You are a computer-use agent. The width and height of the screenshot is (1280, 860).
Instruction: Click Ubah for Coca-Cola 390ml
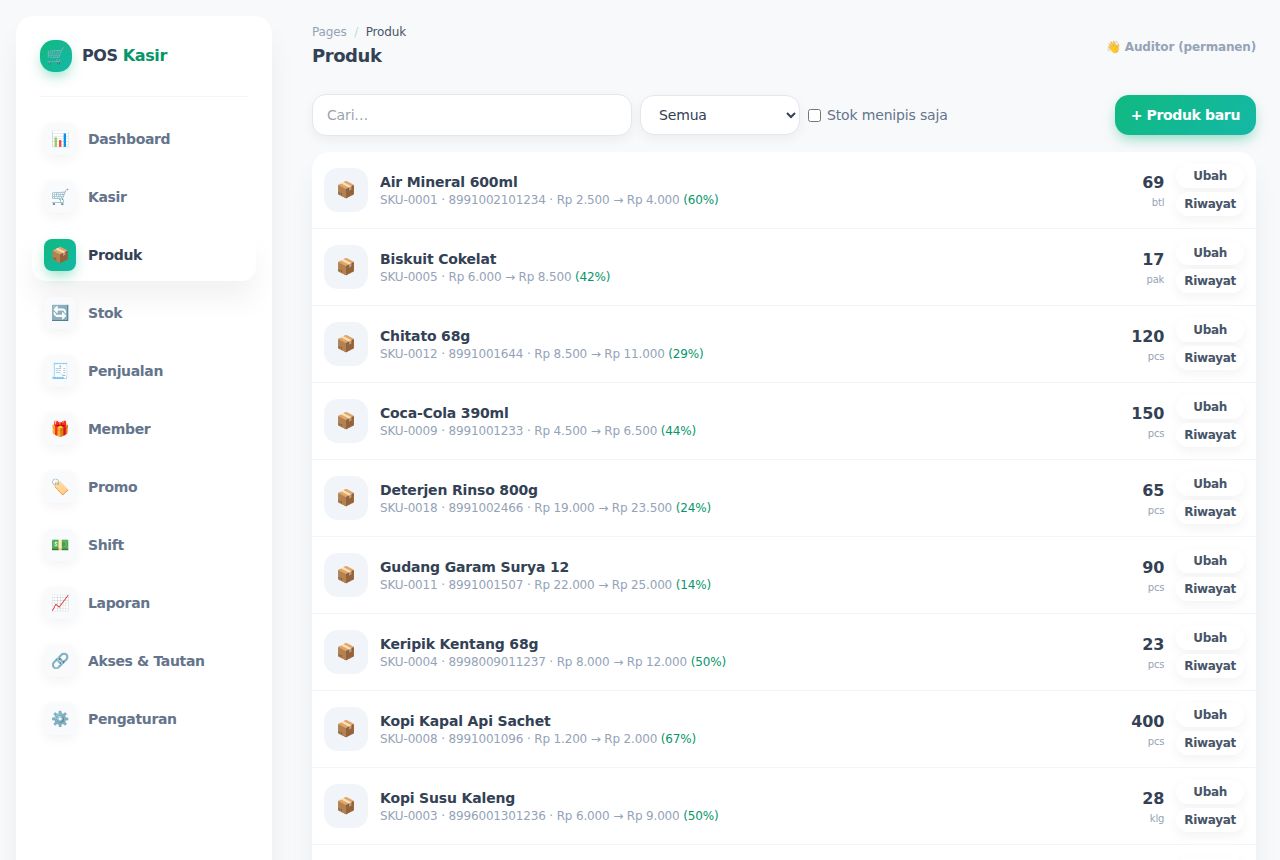pyautogui.click(x=1210, y=407)
